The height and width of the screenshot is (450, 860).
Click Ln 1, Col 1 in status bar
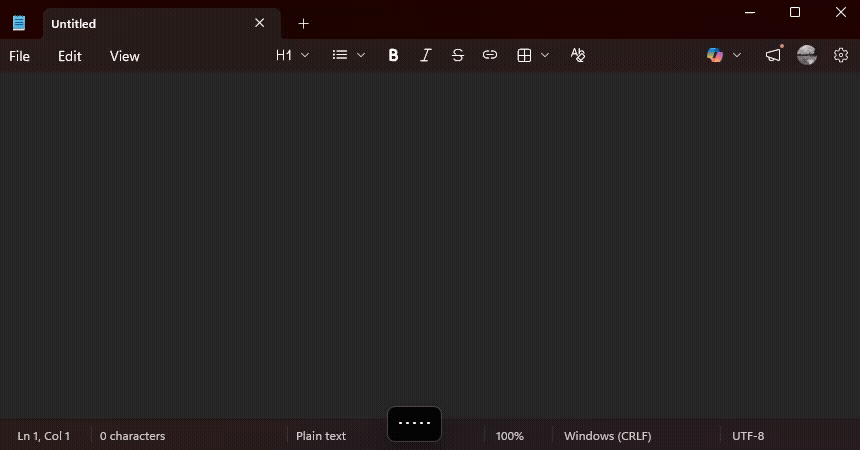click(44, 436)
